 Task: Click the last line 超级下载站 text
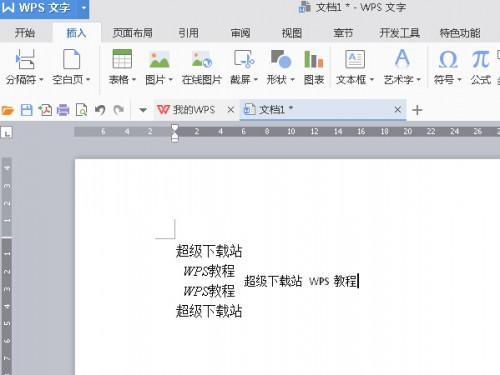click(x=209, y=311)
